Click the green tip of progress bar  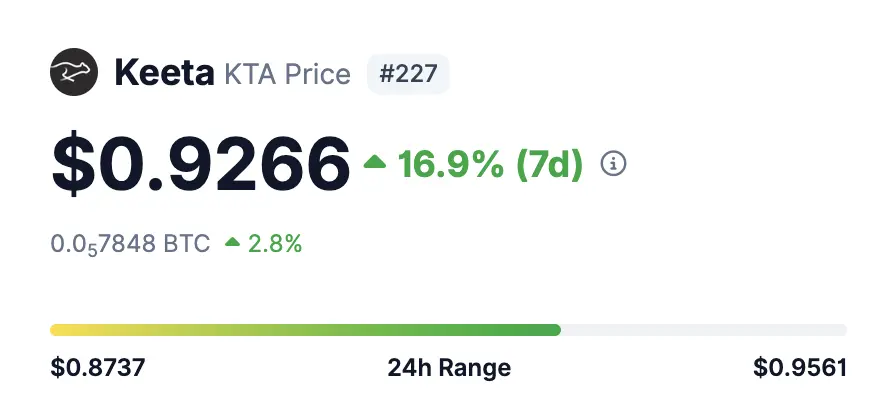pos(553,330)
